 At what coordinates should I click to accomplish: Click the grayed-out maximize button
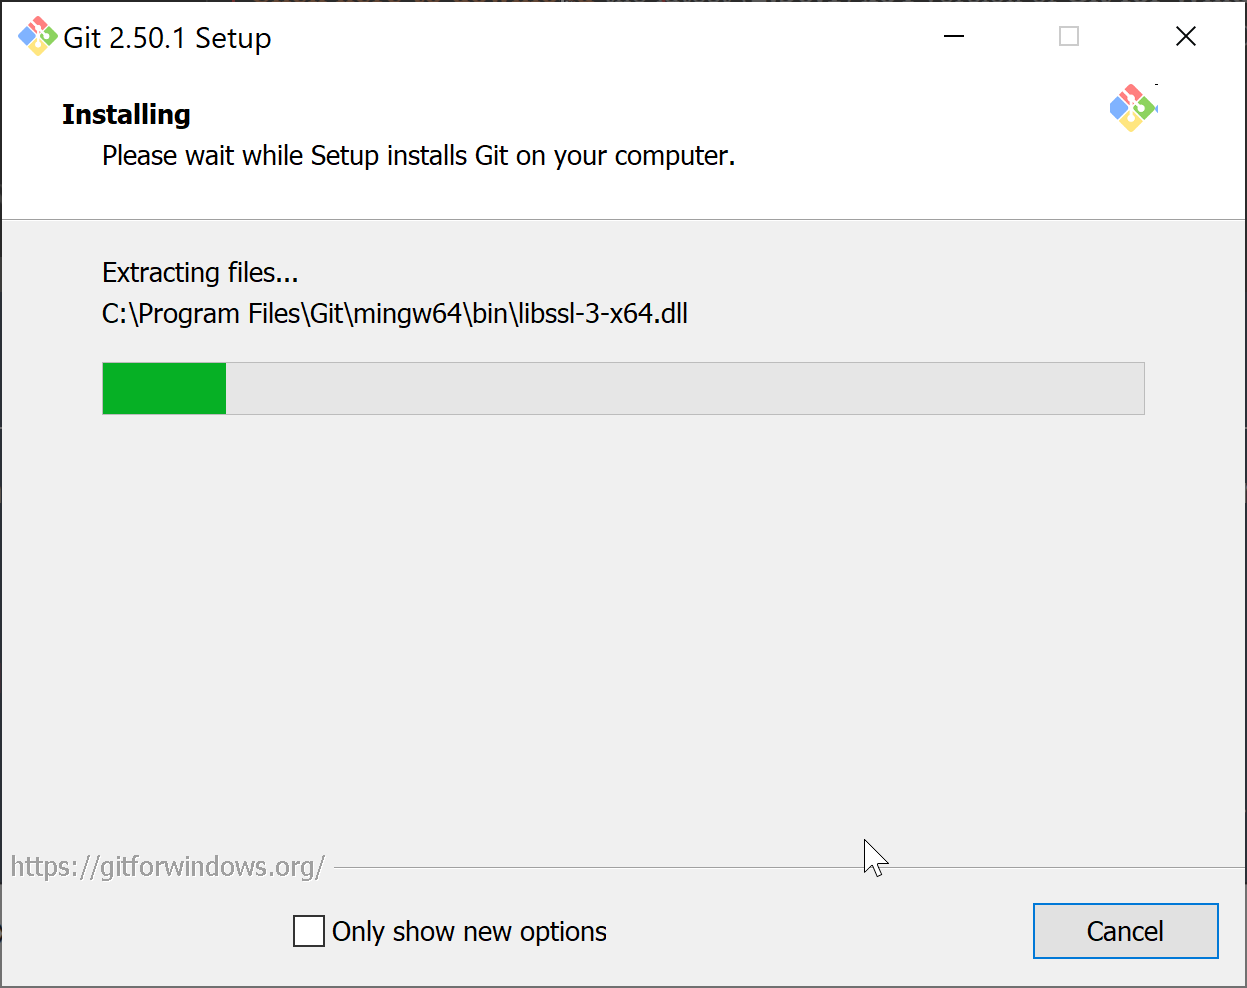(x=1069, y=37)
